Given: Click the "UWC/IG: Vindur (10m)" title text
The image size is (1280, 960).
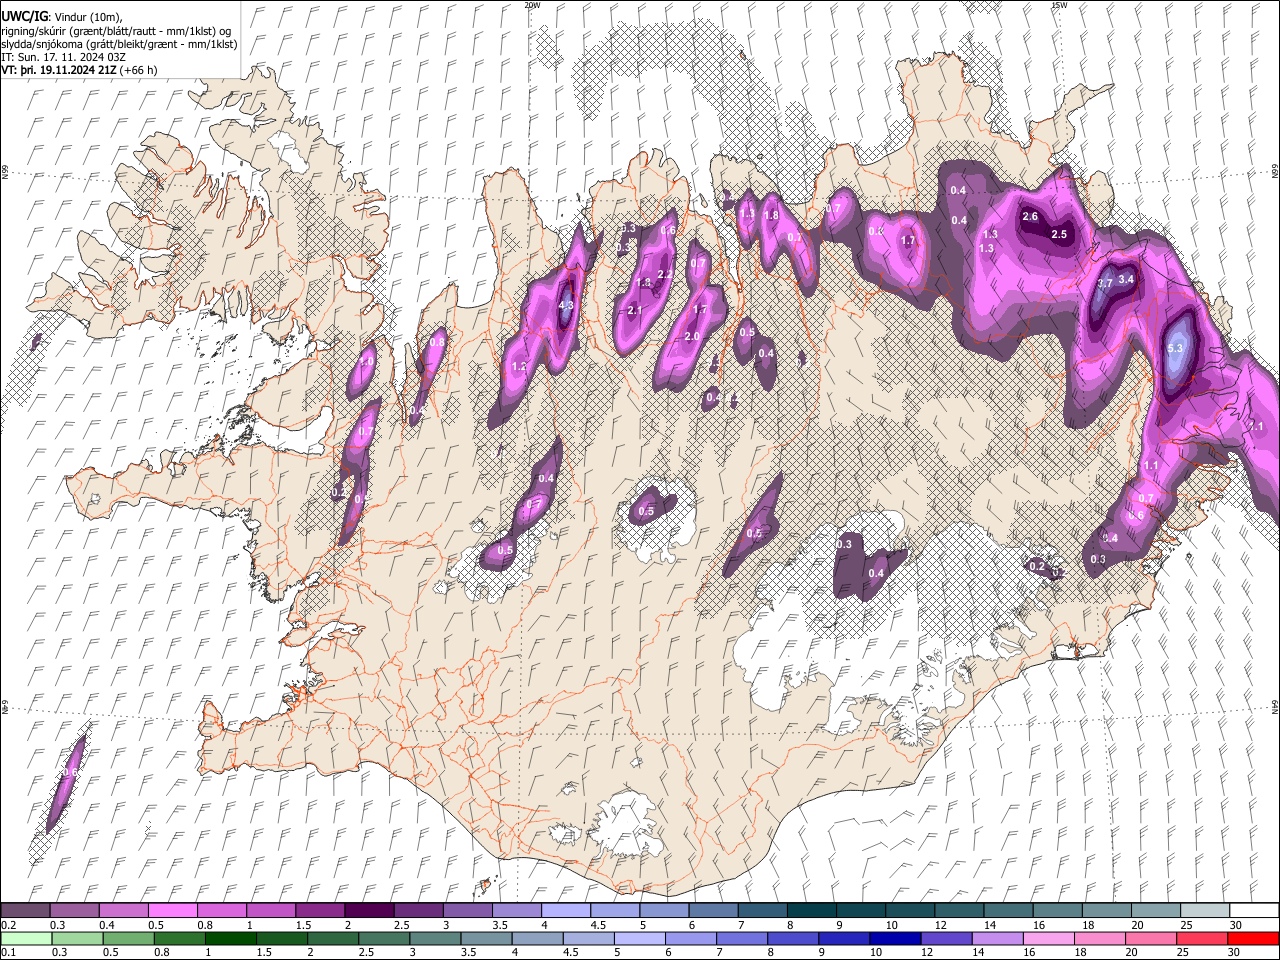Looking at the screenshot, I should pos(62,17).
